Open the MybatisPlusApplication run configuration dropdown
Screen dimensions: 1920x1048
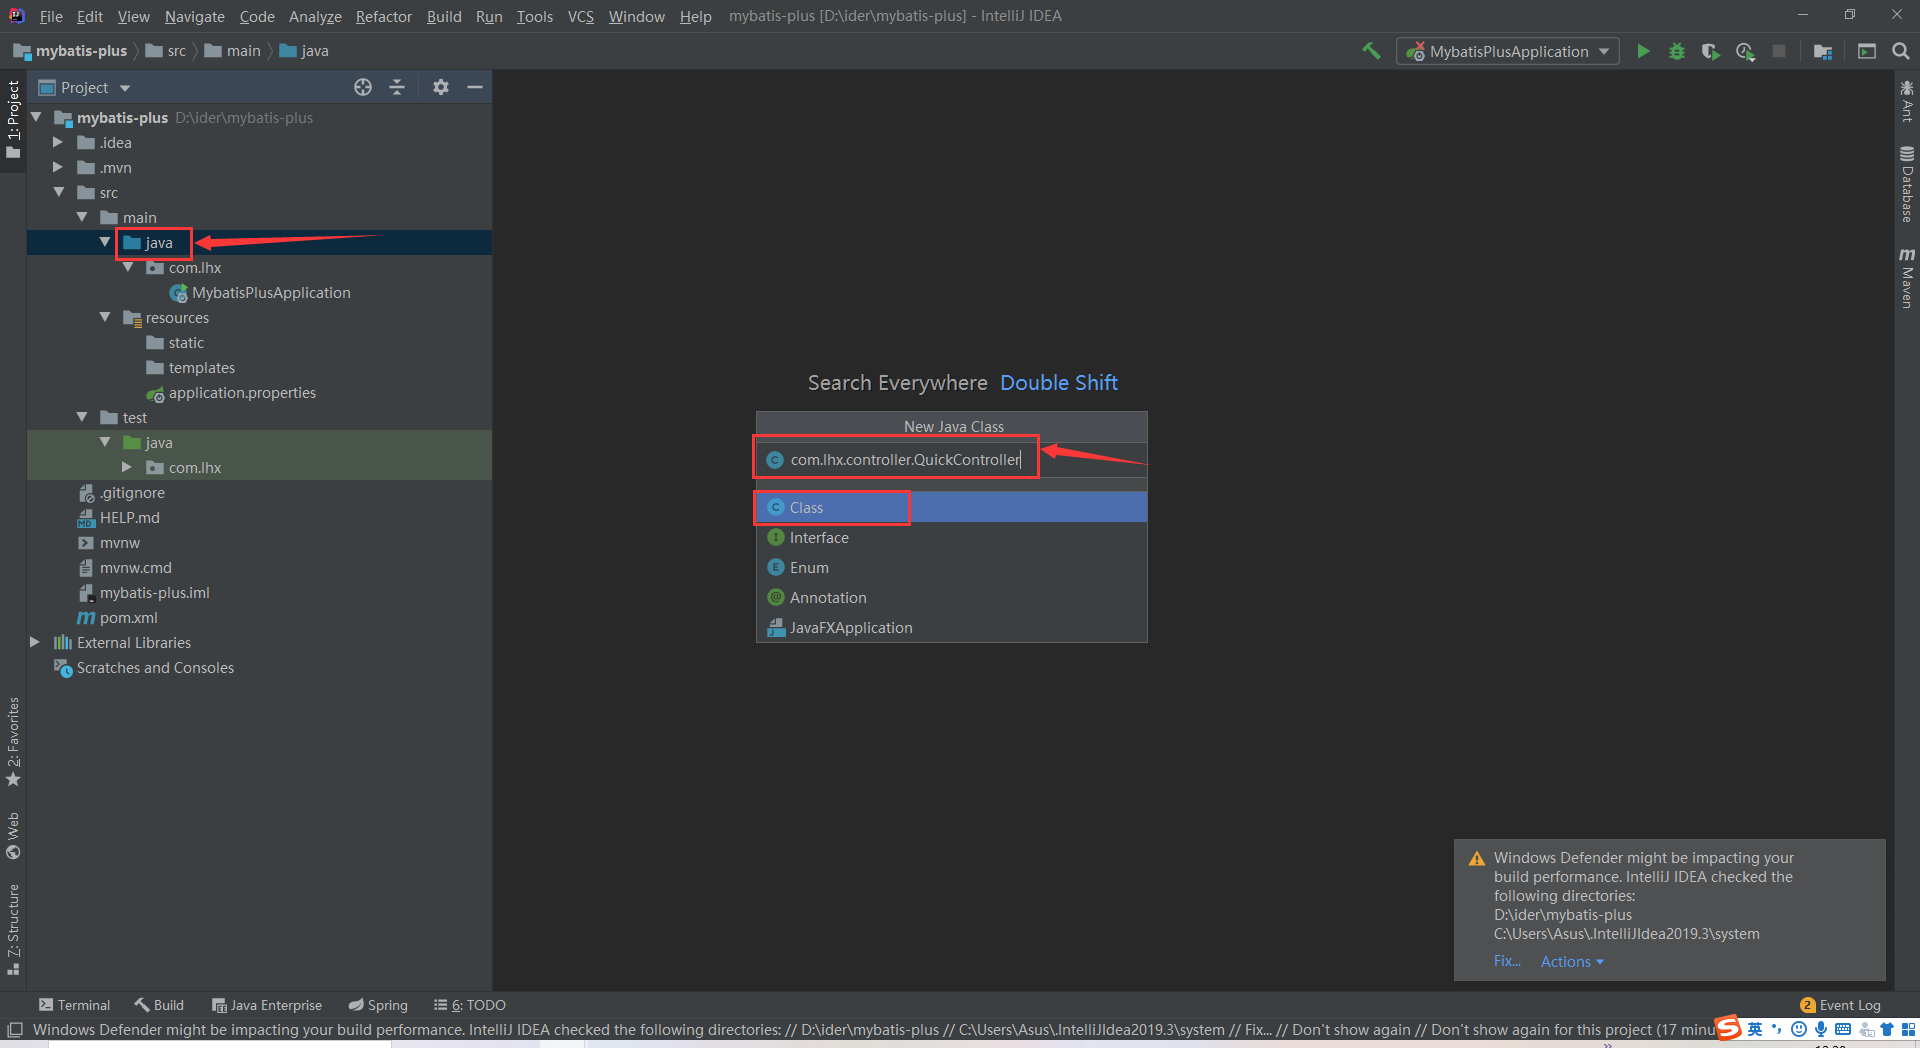pyautogui.click(x=1508, y=51)
